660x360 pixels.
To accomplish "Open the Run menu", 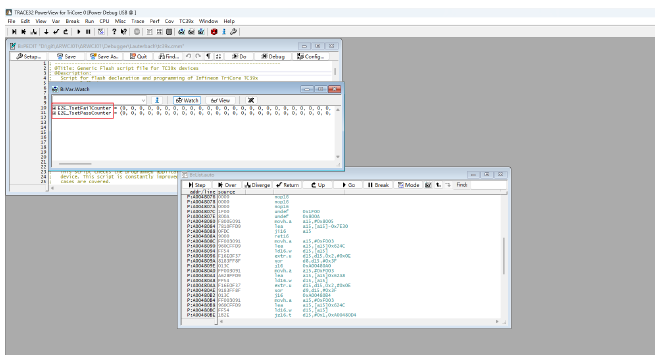I will tap(89, 21).
